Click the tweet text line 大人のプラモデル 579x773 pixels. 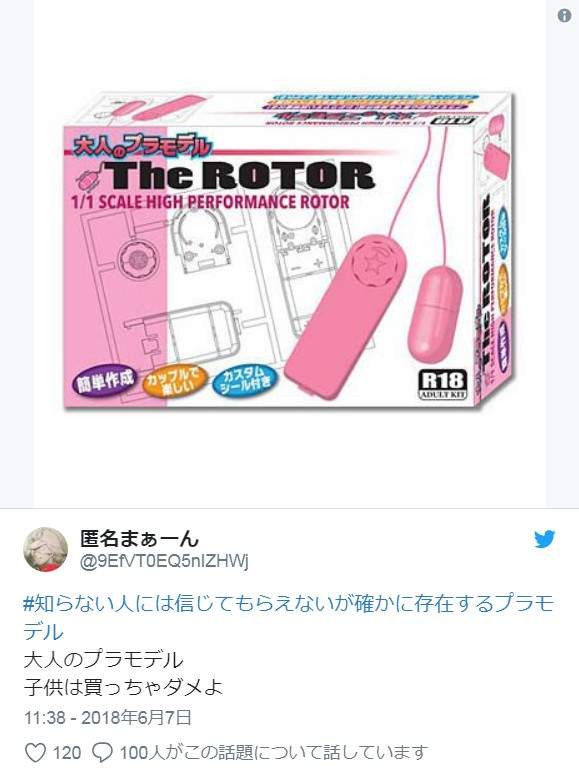(x=103, y=660)
